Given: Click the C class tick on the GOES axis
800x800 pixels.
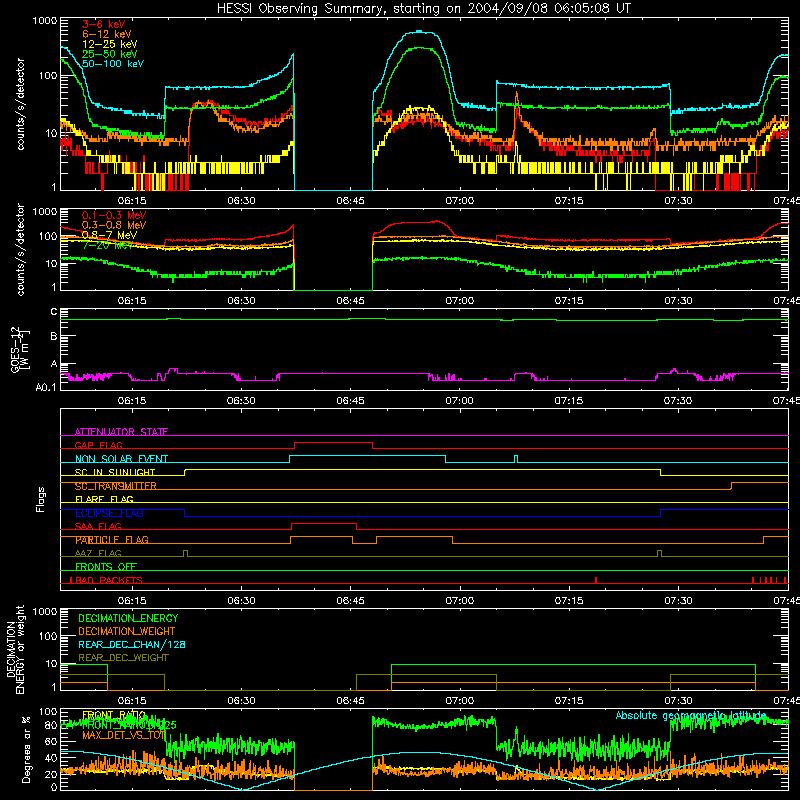Looking at the screenshot, I should click(x=54, y=312).
